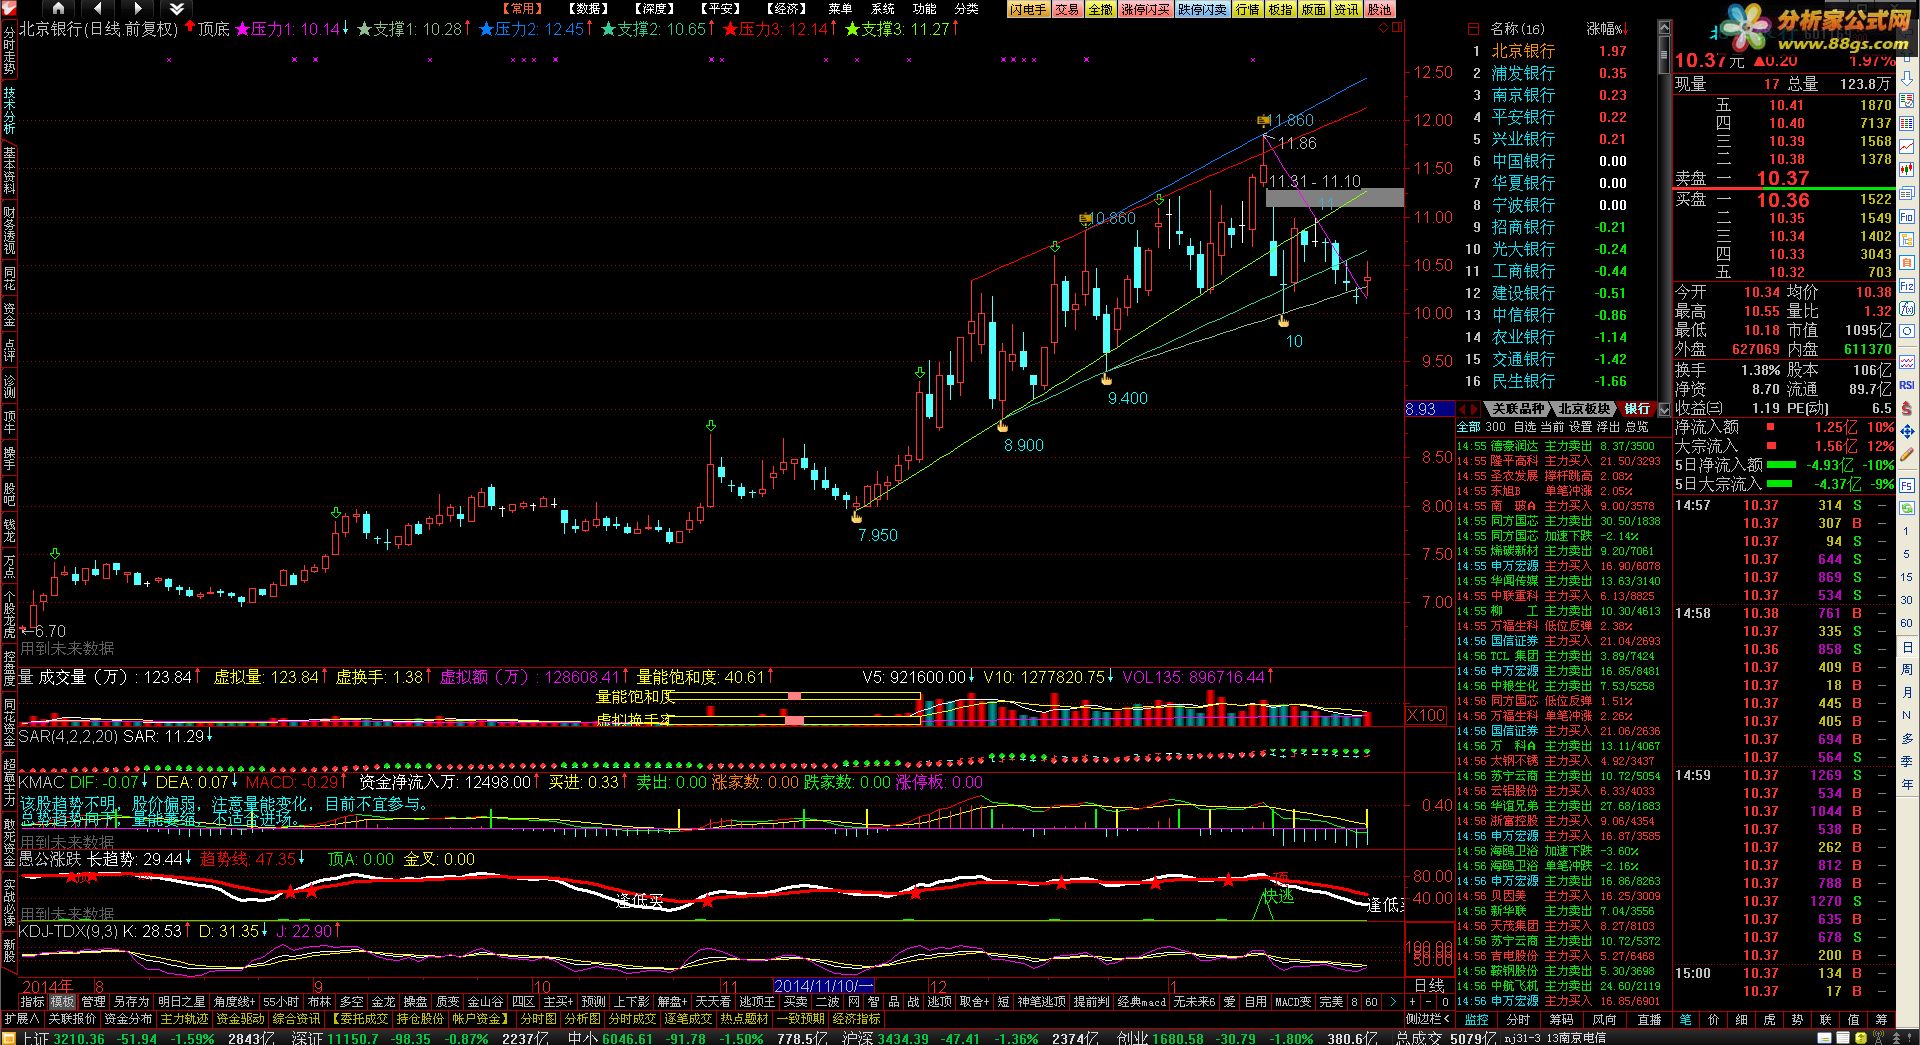Select the 模板 tab below the chart
This screenshot has height=1045, width=1920.
point(62,1002)
